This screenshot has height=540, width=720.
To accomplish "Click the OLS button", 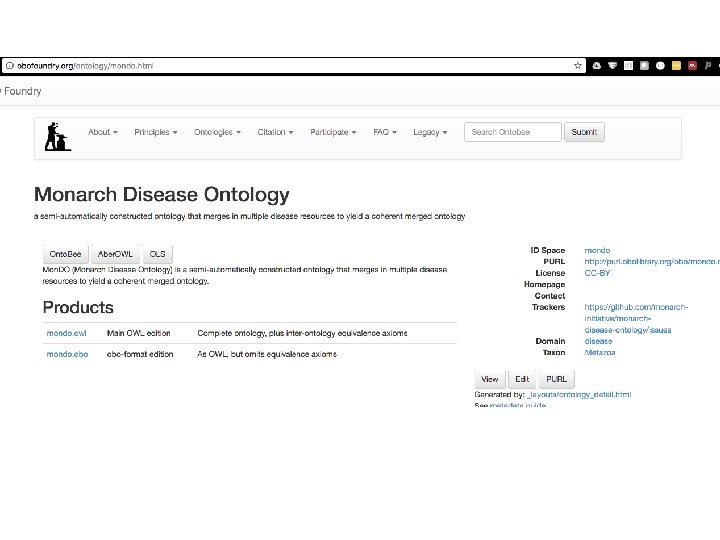I will click(158, 254).
